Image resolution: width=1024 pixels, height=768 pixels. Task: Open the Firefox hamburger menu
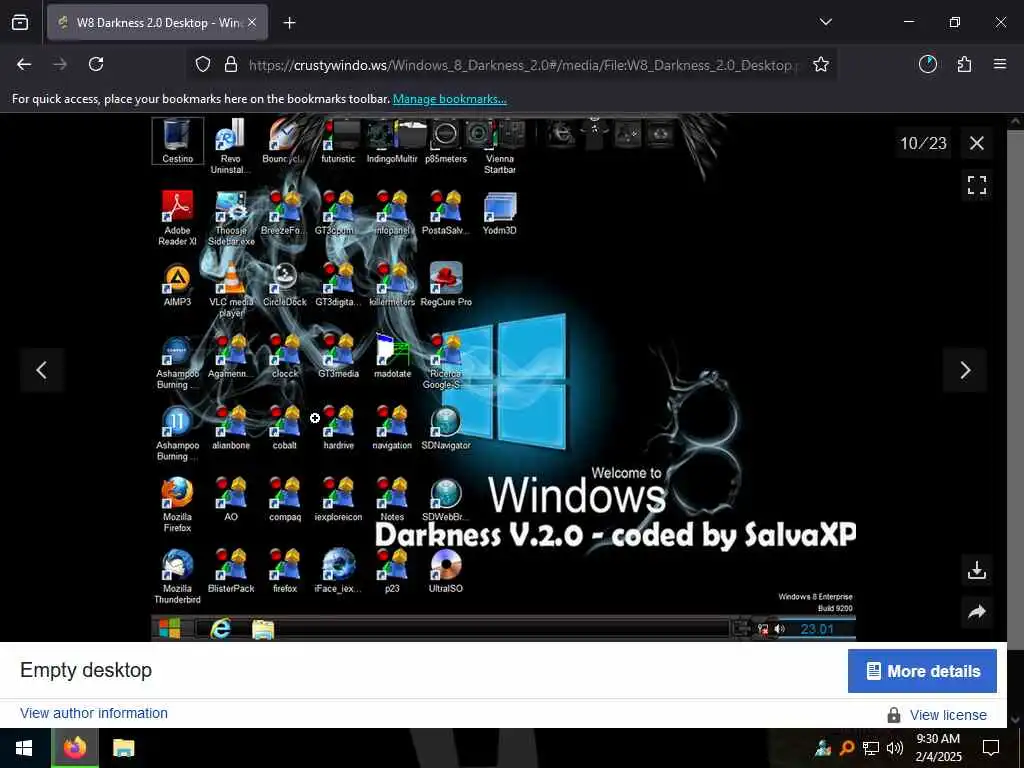[1000, 64]
